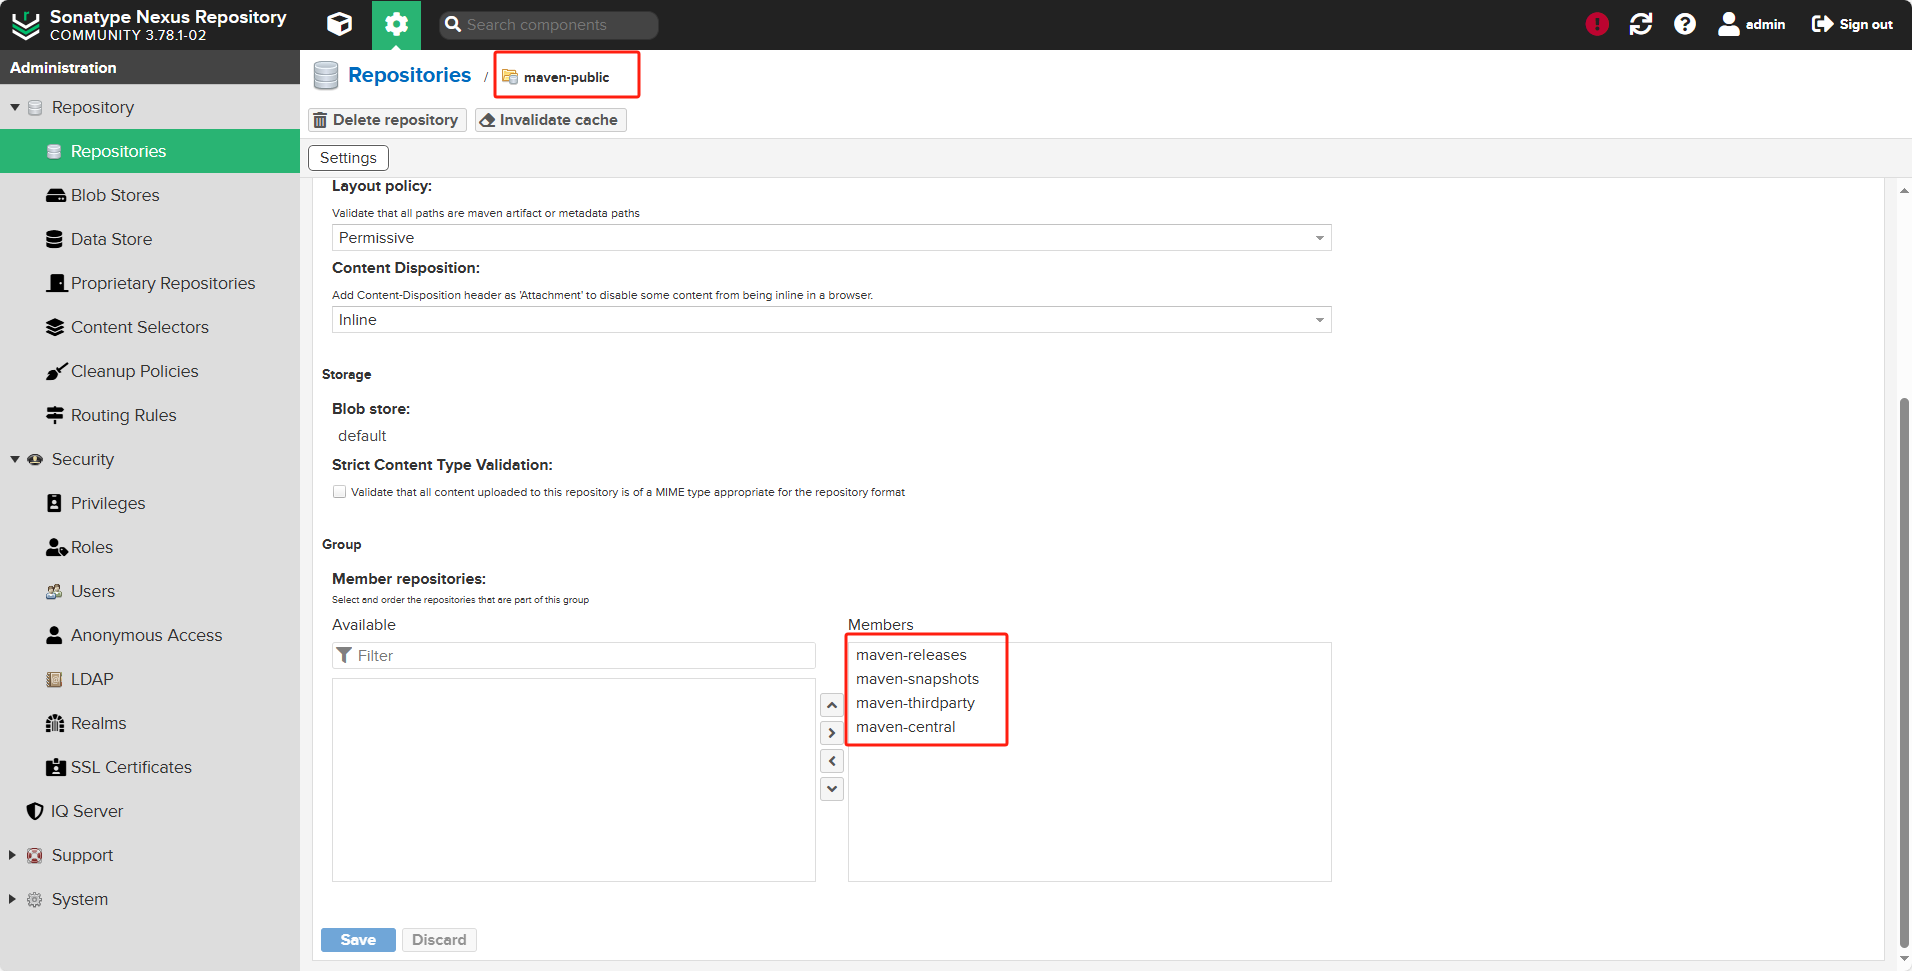The height and width of the screenshot is (971, 1912).
Task: Click Invalidate cache button
Action: [x=550, y=120]
